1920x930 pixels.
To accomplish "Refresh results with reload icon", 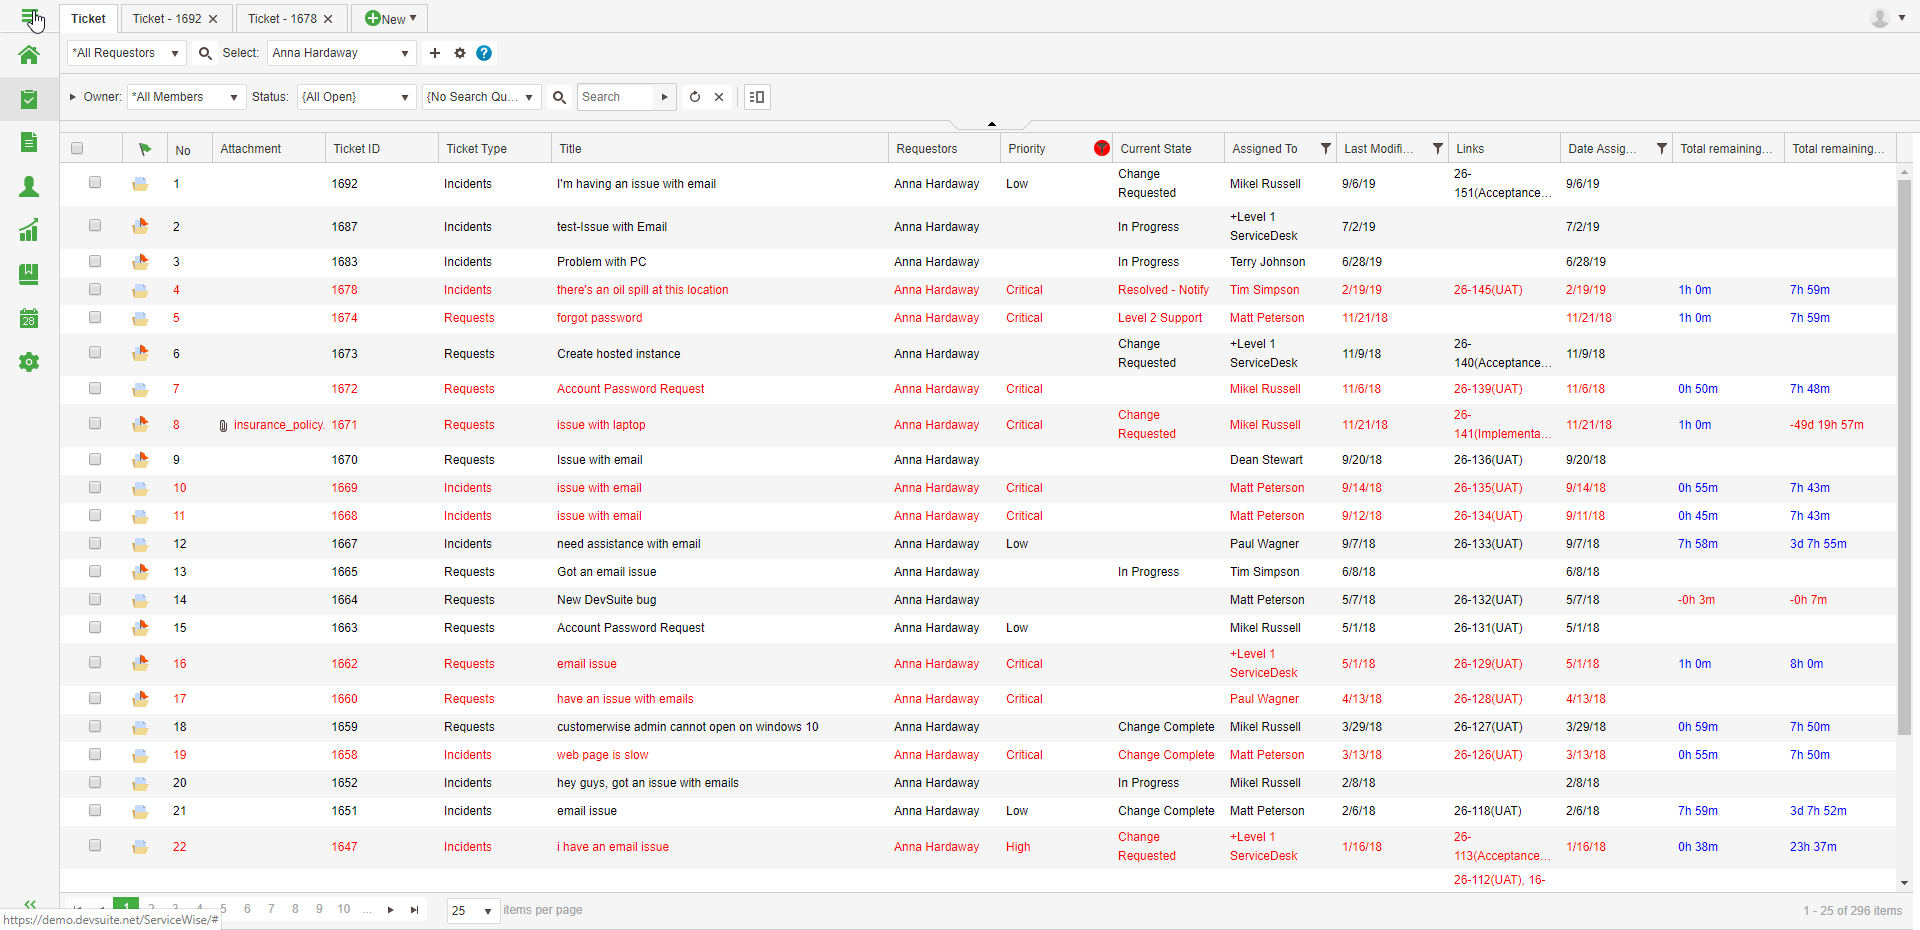I will pyautogui.click(x=695, y=97).
